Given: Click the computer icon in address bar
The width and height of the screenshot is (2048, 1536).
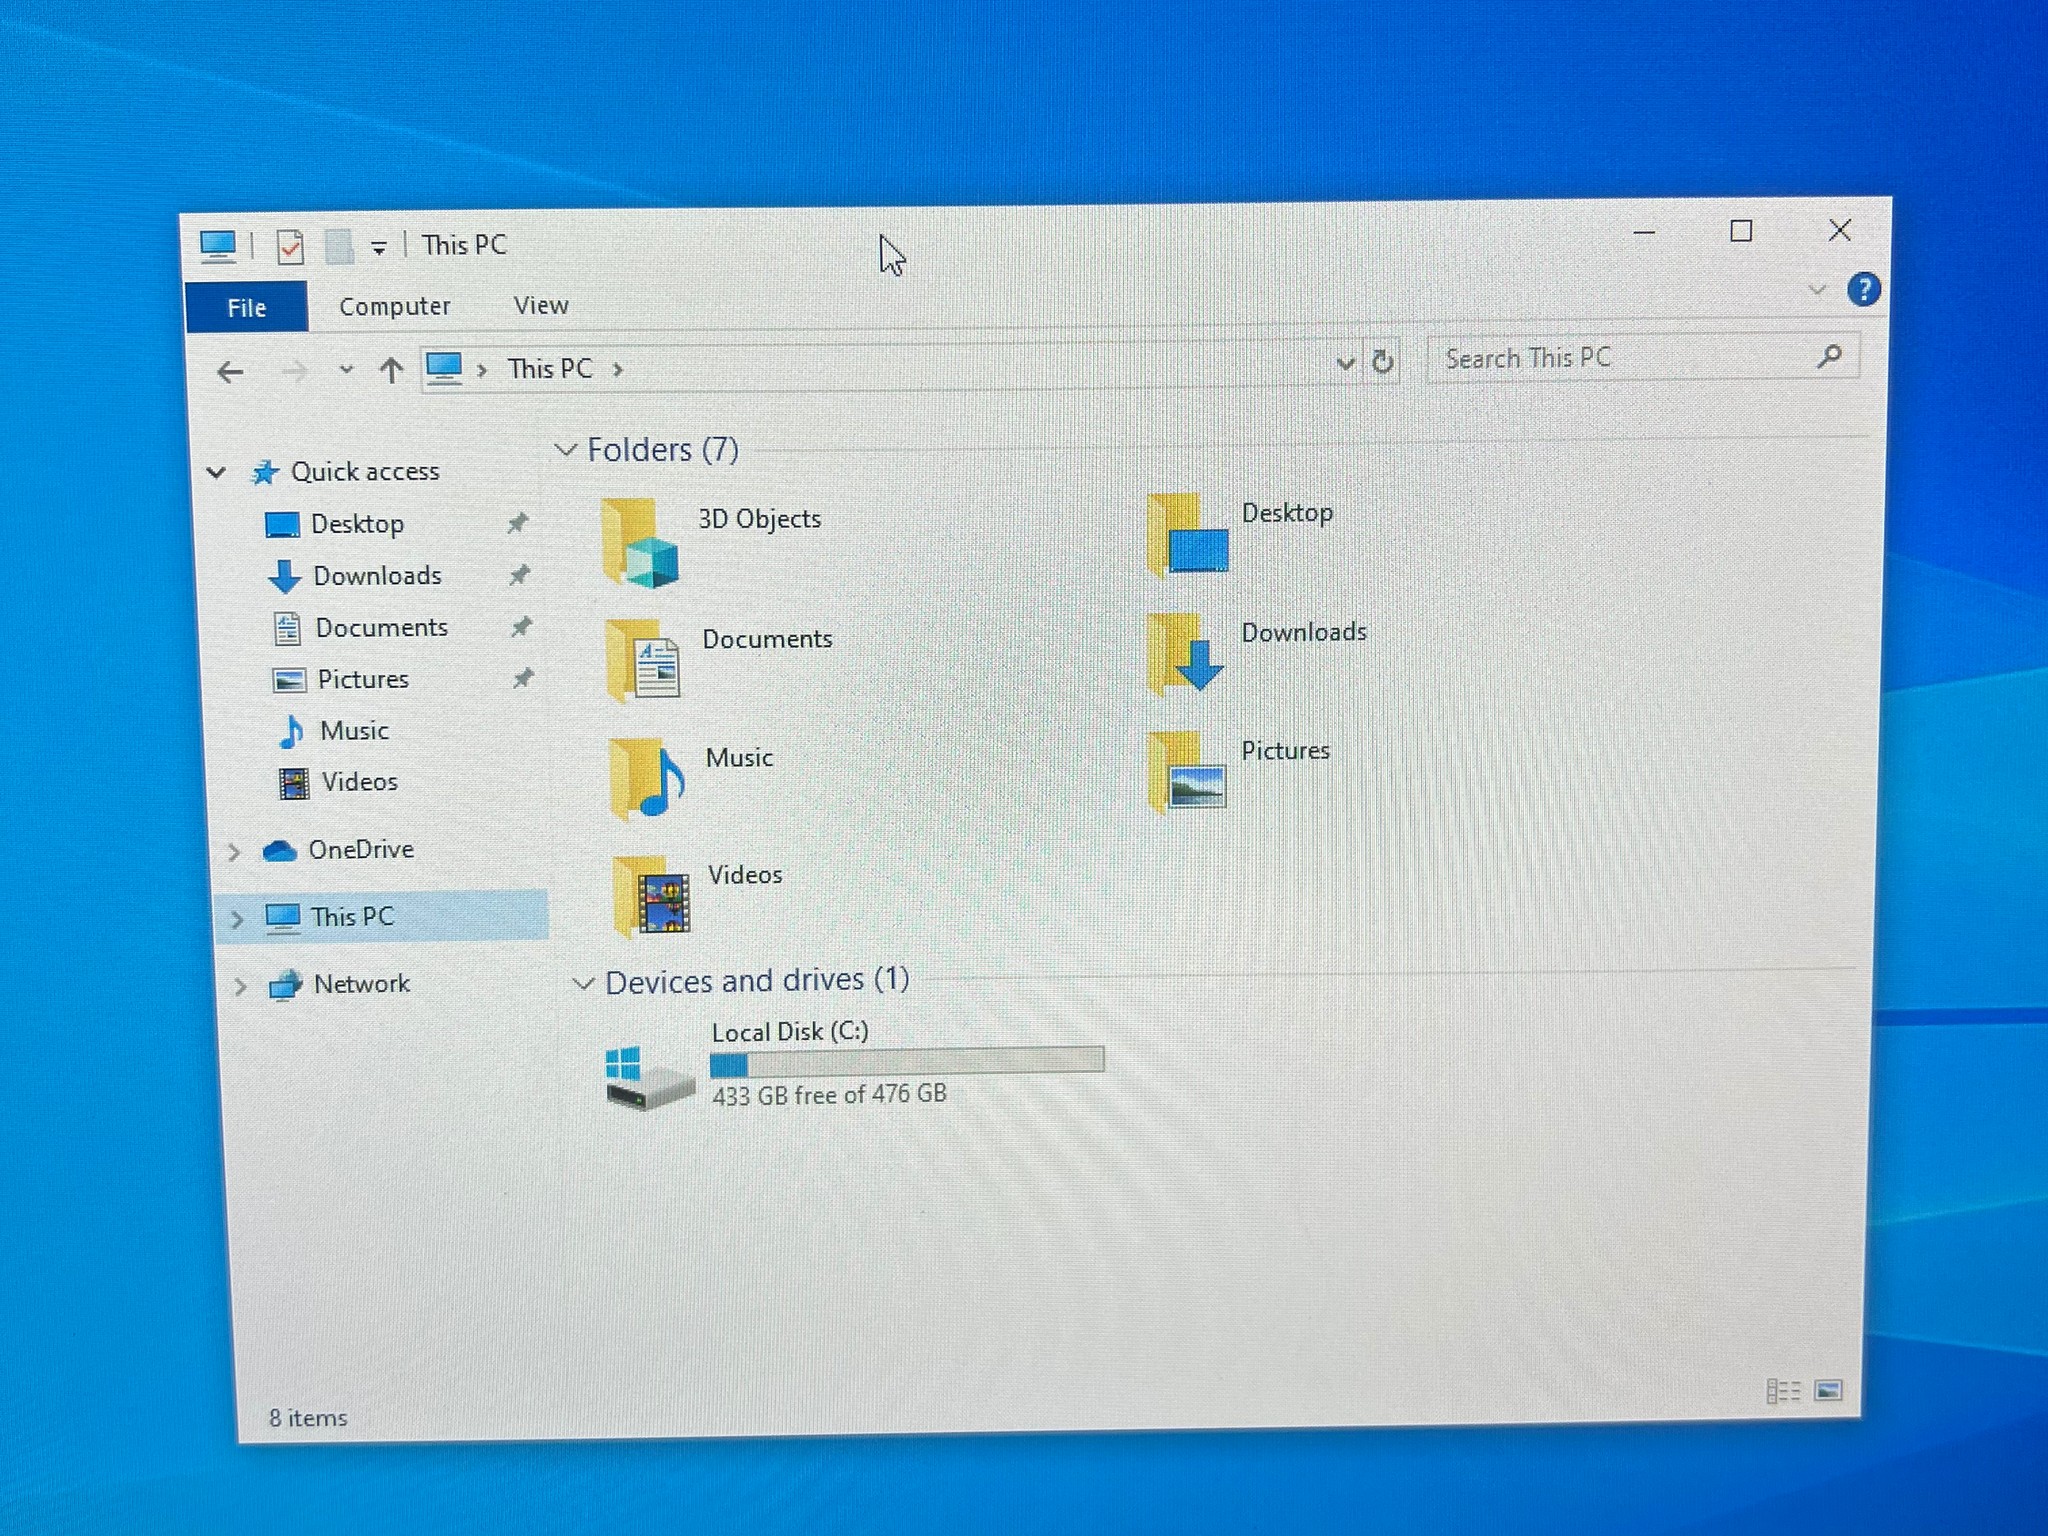Looking at the screenshot, I should [x=444, y=369].
